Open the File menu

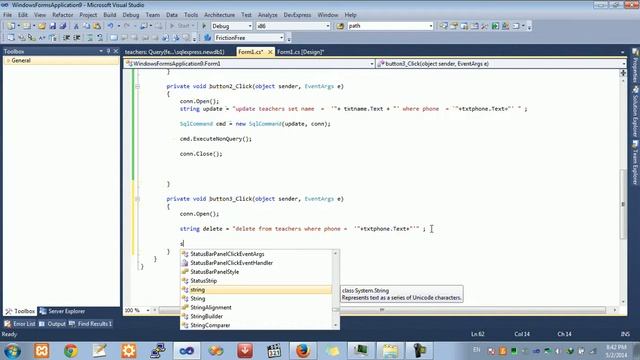pyautogui.click(x=7, y=15)
